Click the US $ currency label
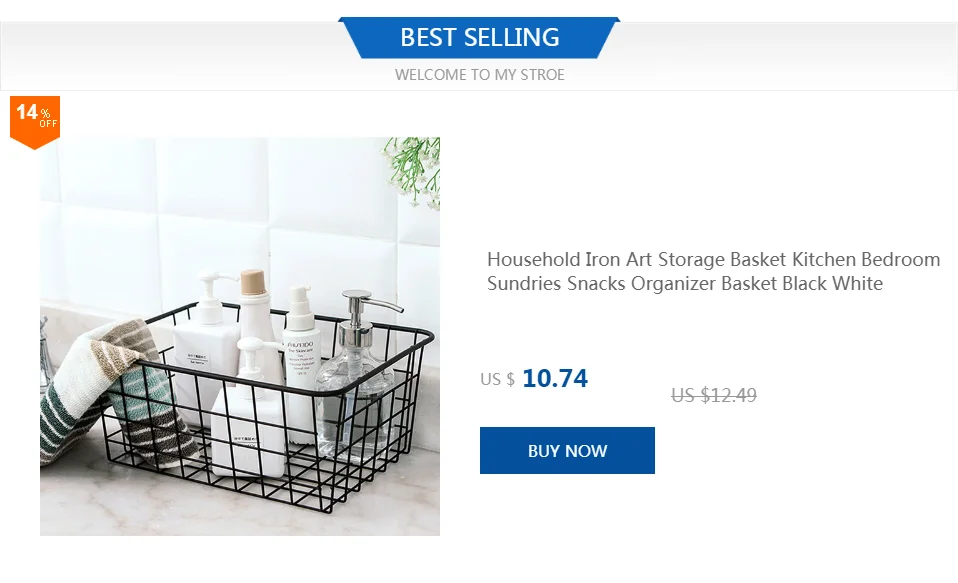The height and width of the screenshot is (583, 958). pyautogui.click(x=497, y=380)
